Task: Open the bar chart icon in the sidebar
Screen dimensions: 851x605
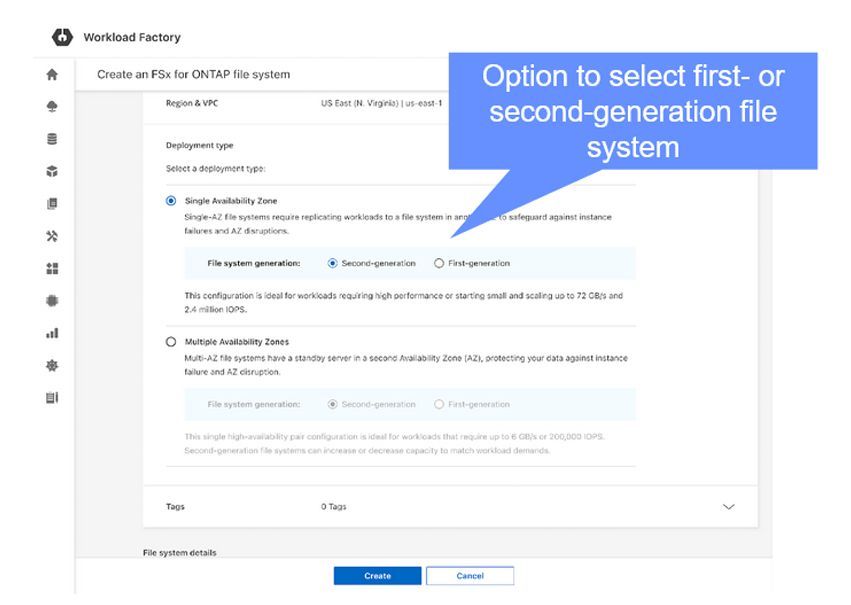Action: 52,333
